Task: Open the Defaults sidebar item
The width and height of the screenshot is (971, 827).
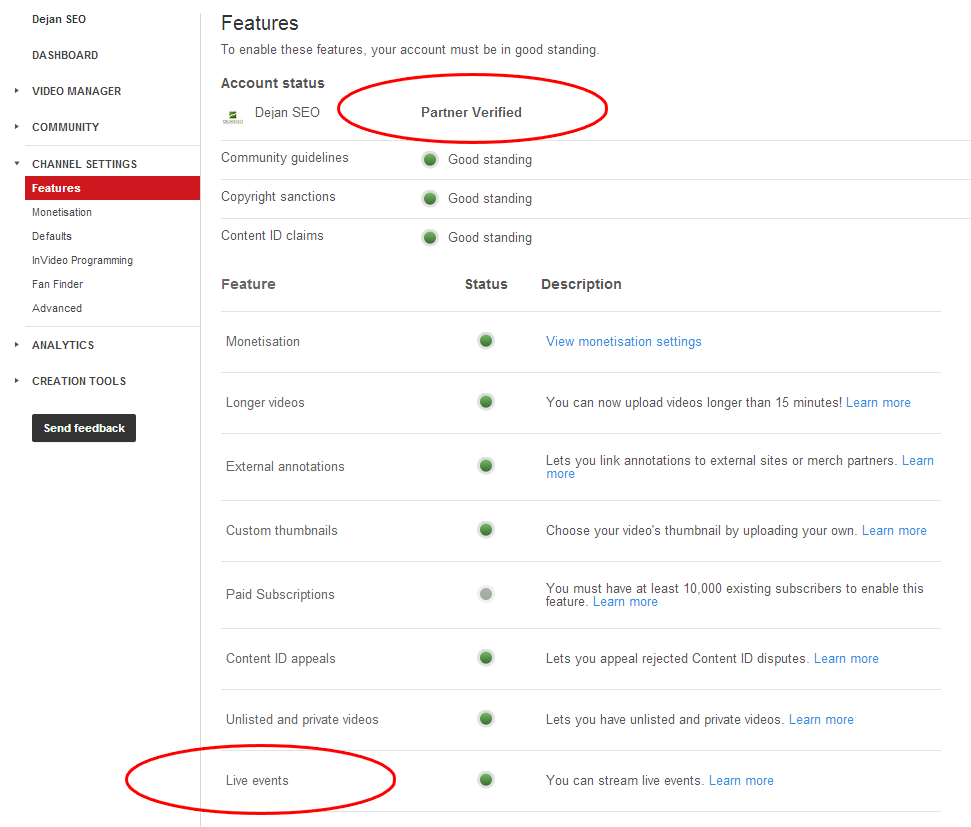Action: pos(52,236)
